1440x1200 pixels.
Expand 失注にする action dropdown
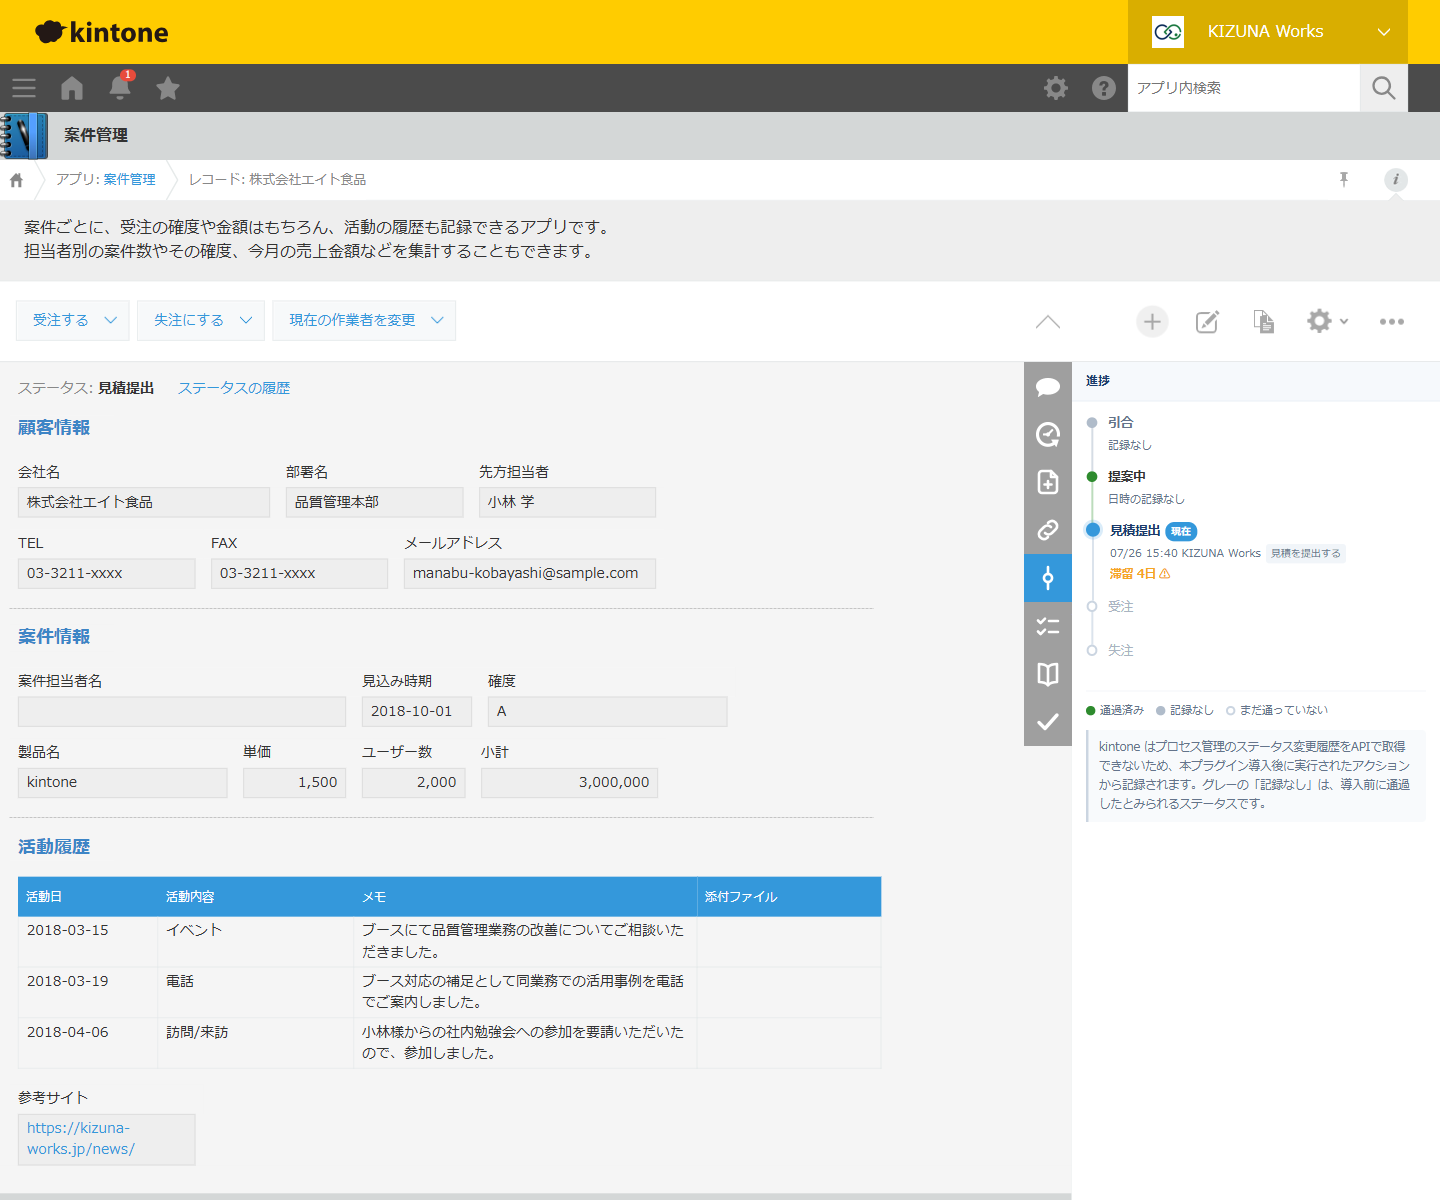[x=201, y=320]
